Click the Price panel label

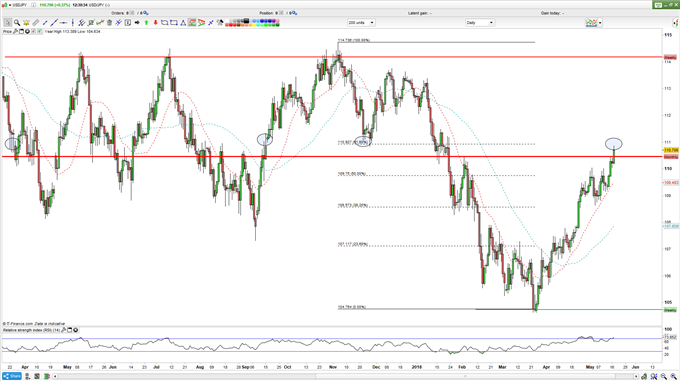[7, 32]
